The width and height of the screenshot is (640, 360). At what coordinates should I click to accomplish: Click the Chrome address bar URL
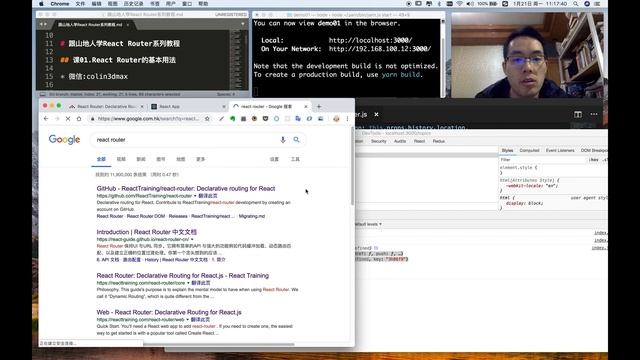coord(148,119)
